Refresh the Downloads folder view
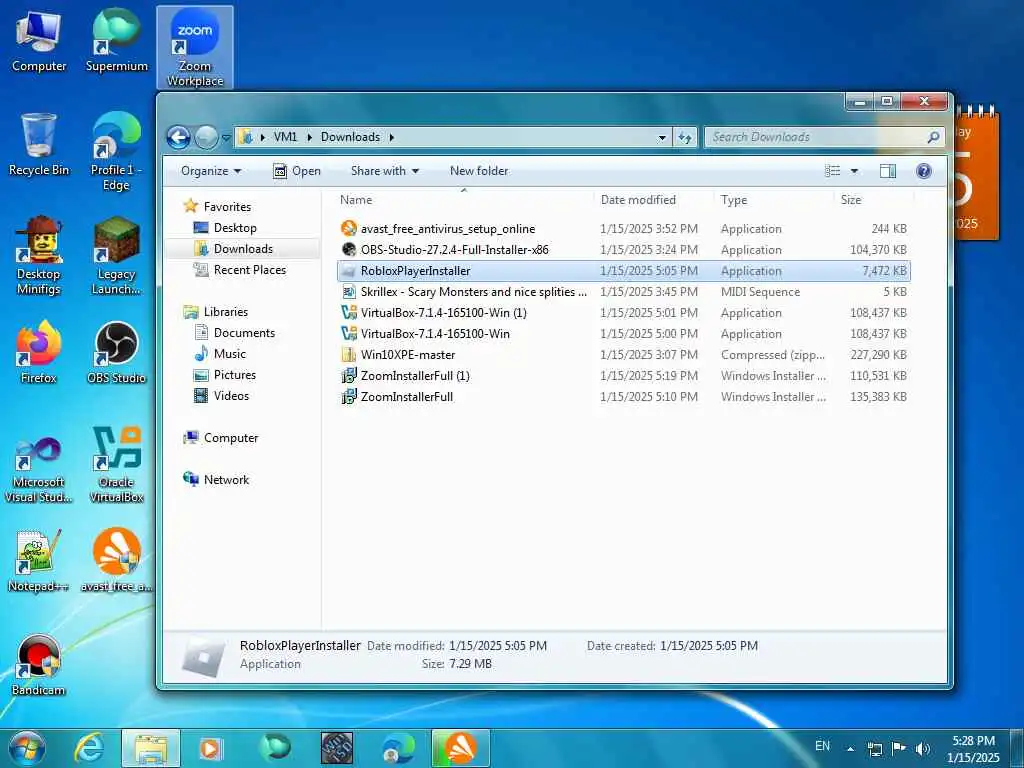Viewport: 1024px width, 768px height. click(684, 137)
